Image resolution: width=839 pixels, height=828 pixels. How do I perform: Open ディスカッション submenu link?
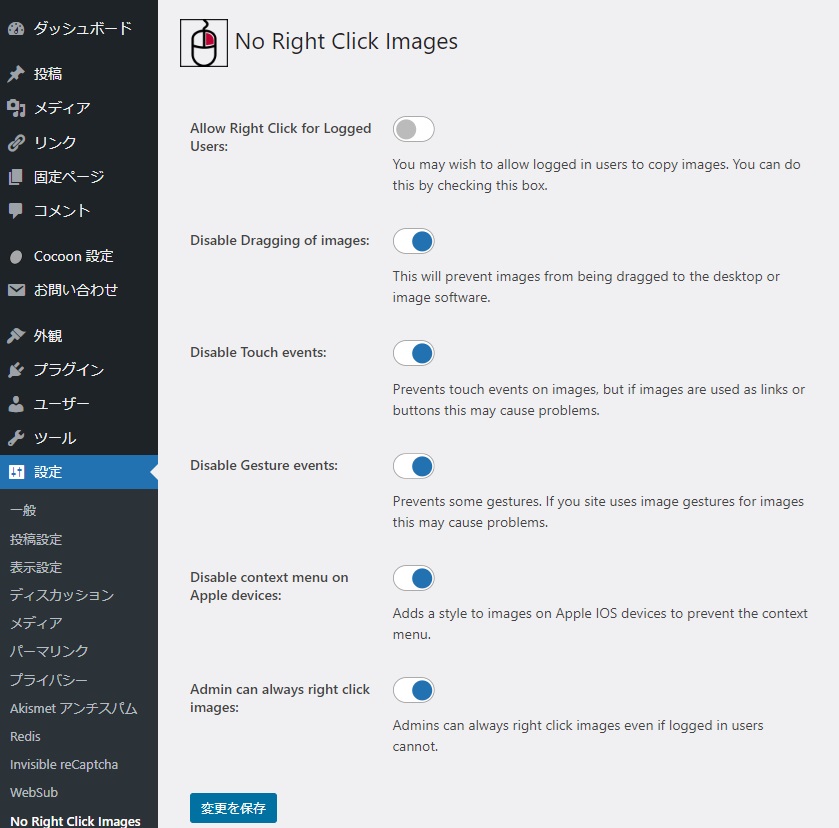(62, 595)
